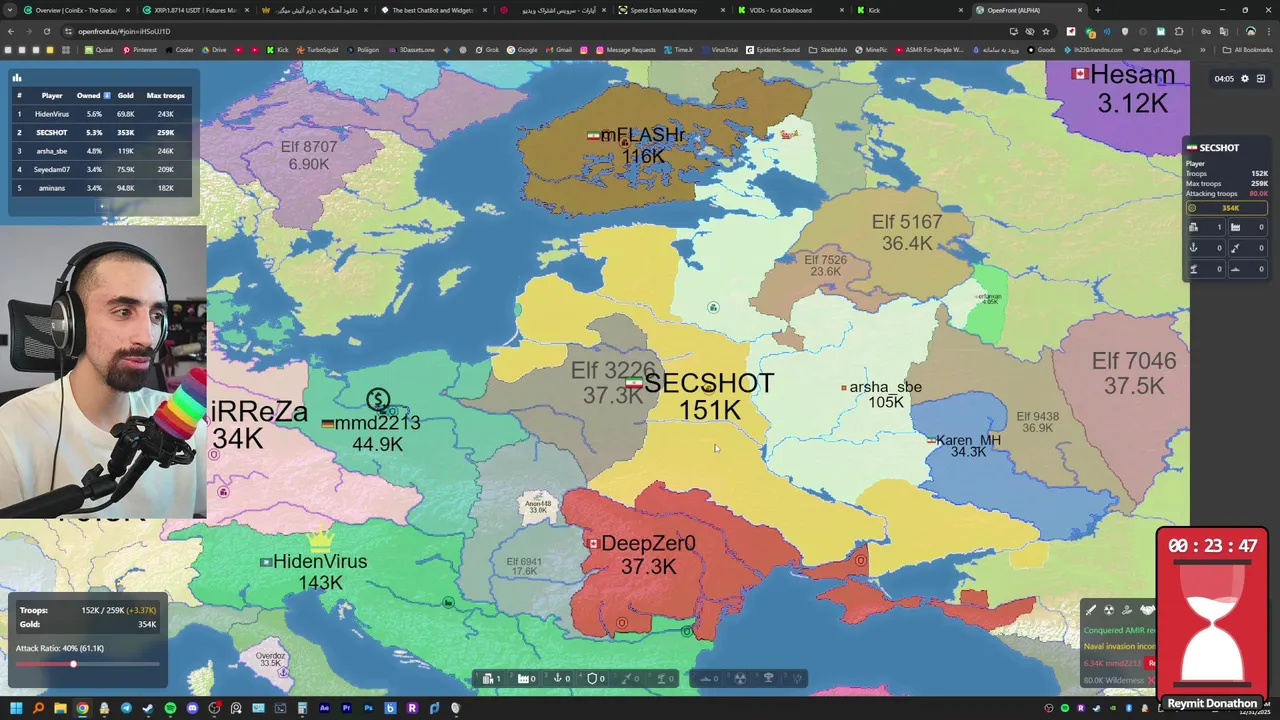The width and height of the screenshot is (1280, 720).
Task: Click the missile silo icon in SECSHOT panel
Action: (1235, 248)
